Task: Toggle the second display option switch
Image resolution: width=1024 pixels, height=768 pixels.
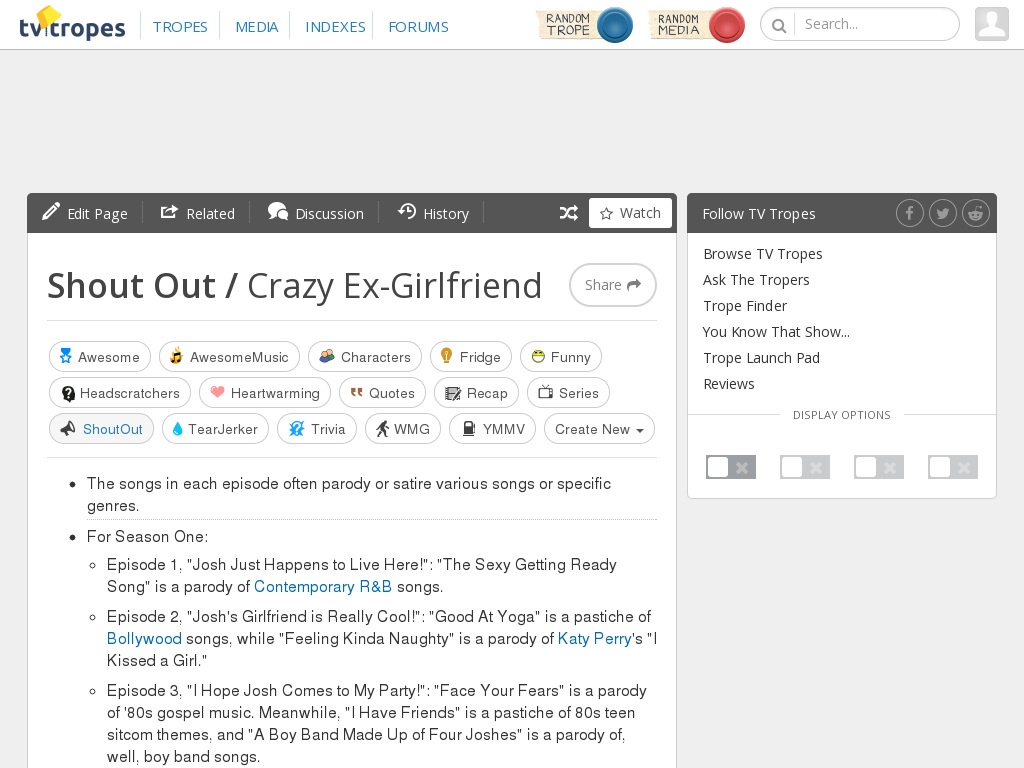Action: pos(805,467)
